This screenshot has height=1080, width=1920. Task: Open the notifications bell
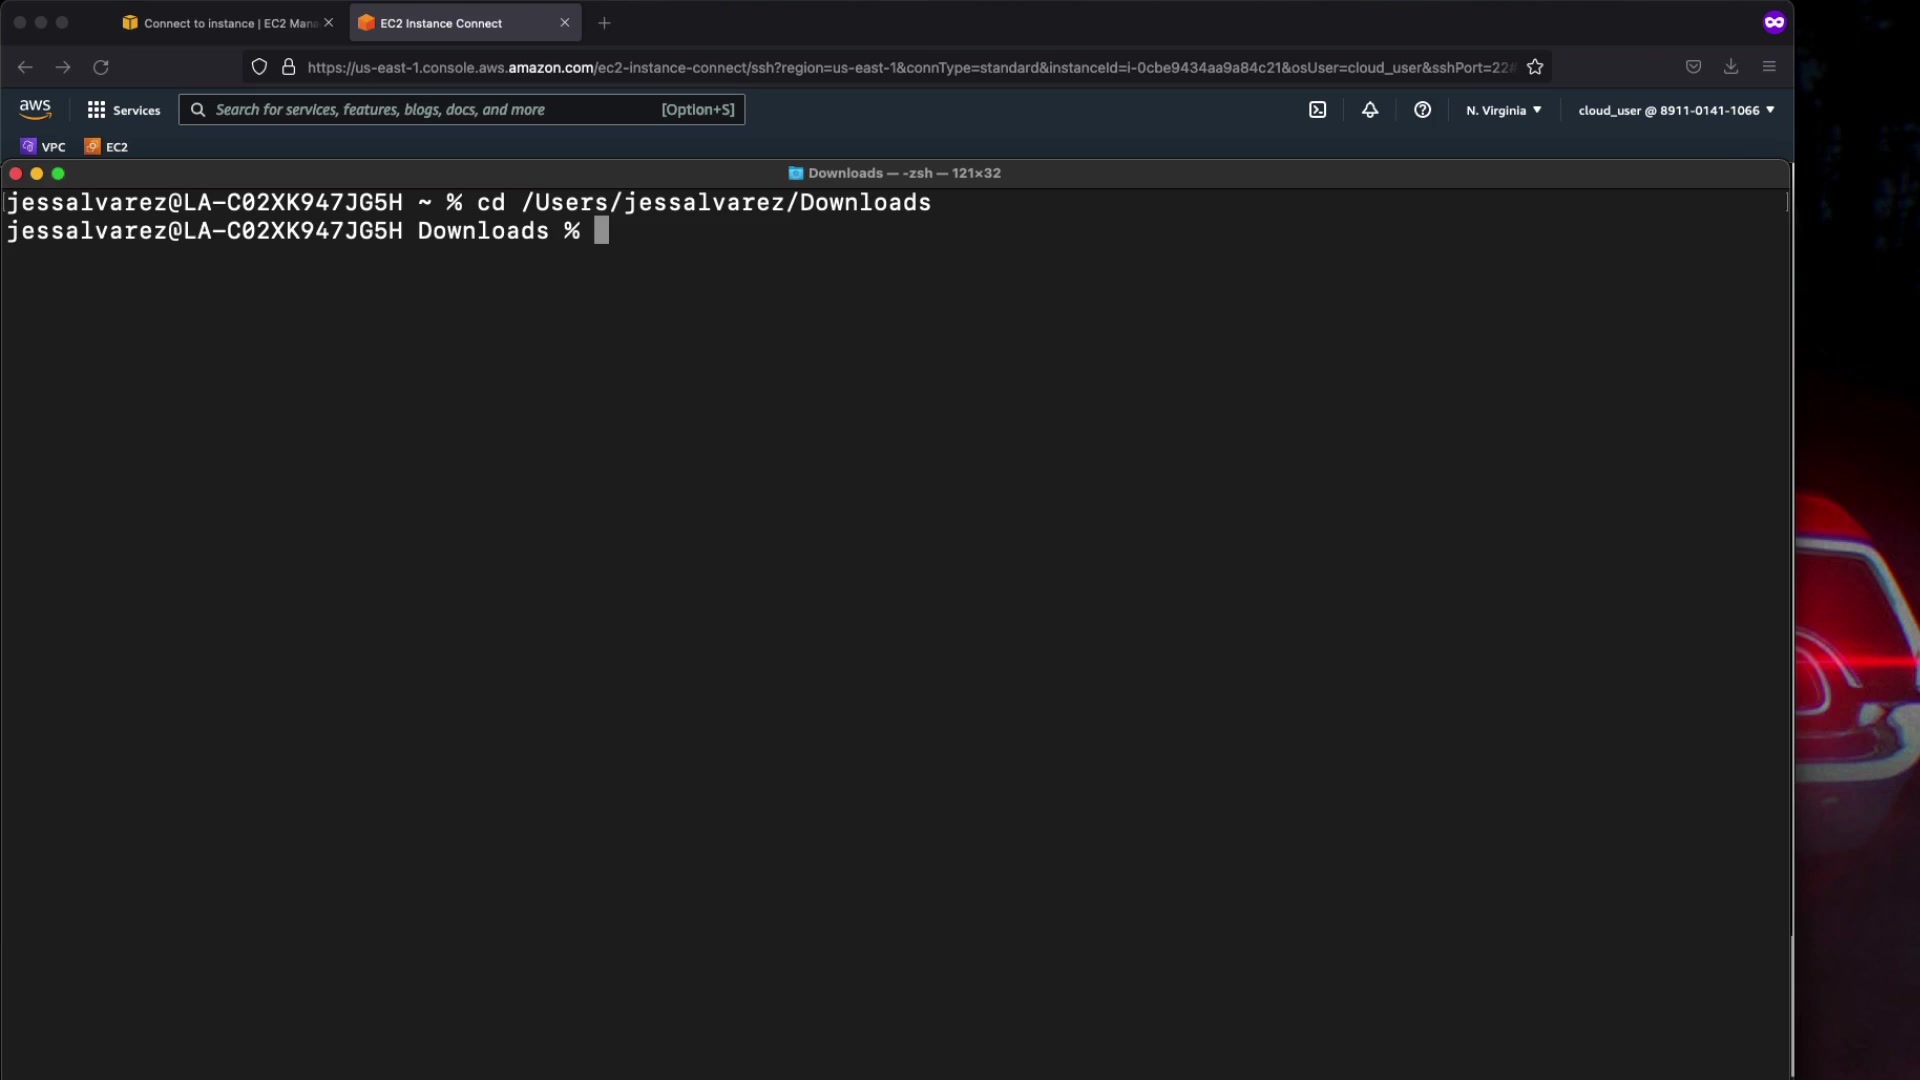tap(1370, 110)
